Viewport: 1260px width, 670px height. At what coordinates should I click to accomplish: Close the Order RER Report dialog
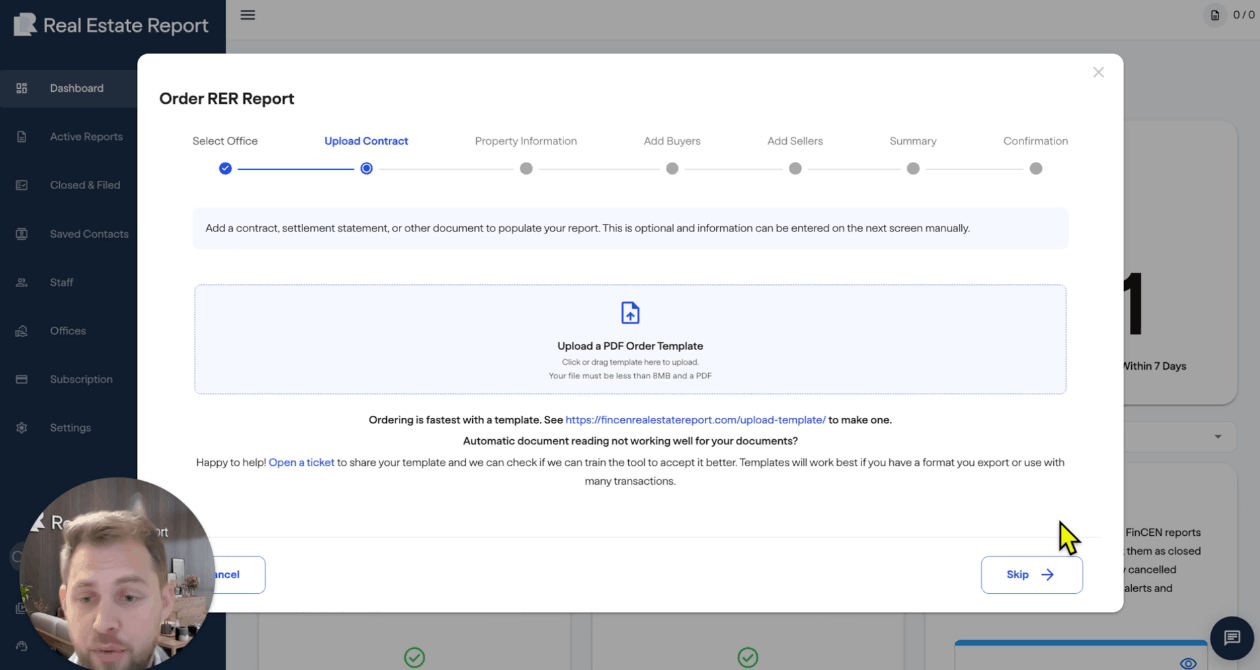point(1098,72)
